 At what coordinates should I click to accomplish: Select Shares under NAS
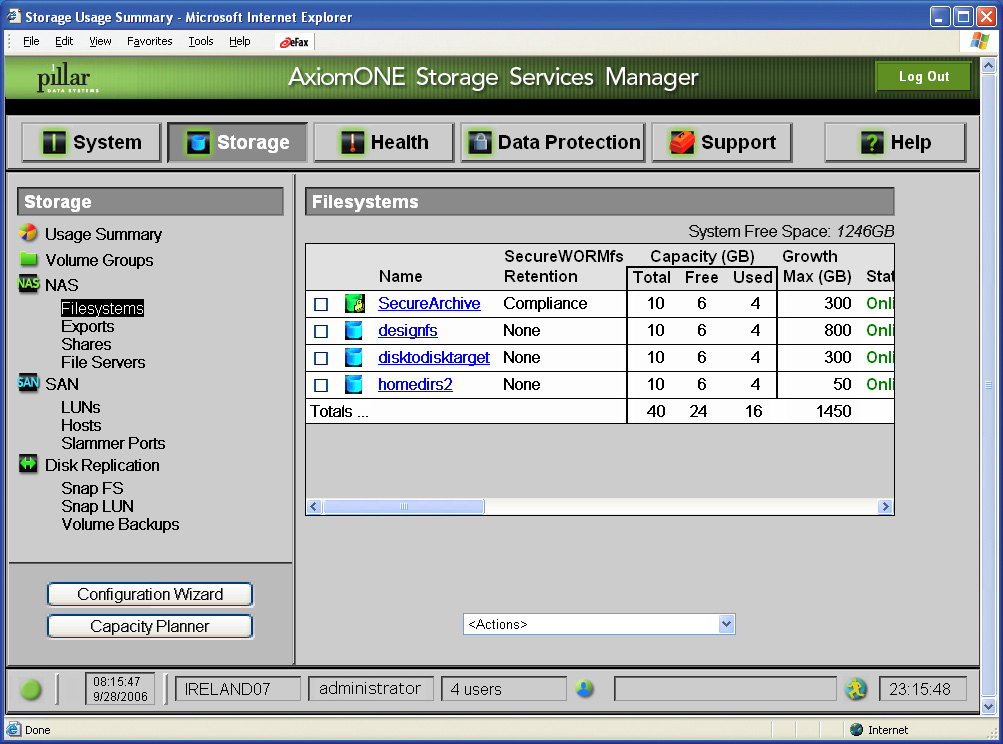[86, 344]
